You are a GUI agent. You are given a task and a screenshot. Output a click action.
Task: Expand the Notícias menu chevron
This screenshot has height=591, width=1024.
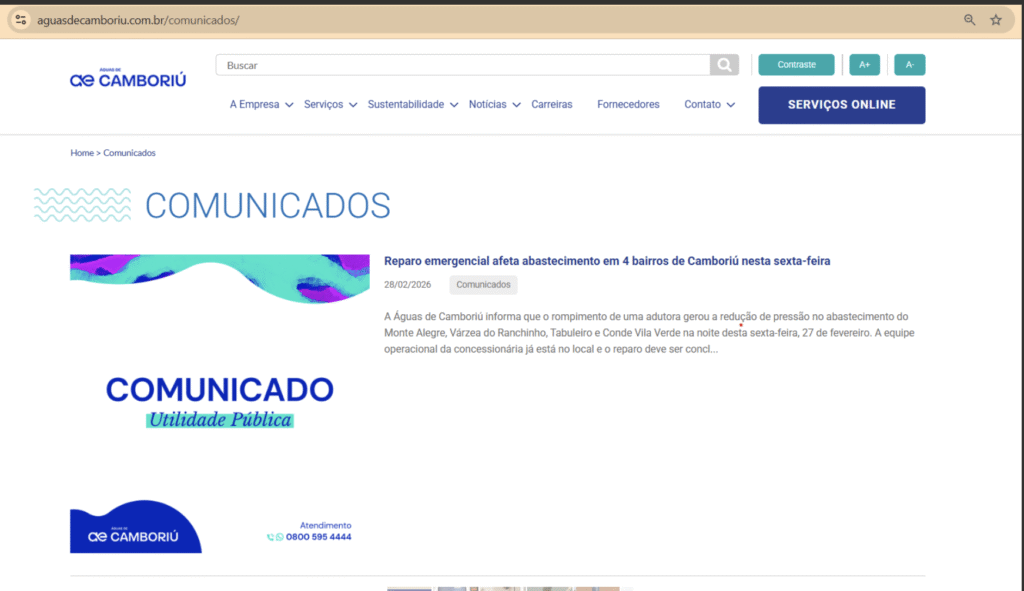[x=516, y=105]
